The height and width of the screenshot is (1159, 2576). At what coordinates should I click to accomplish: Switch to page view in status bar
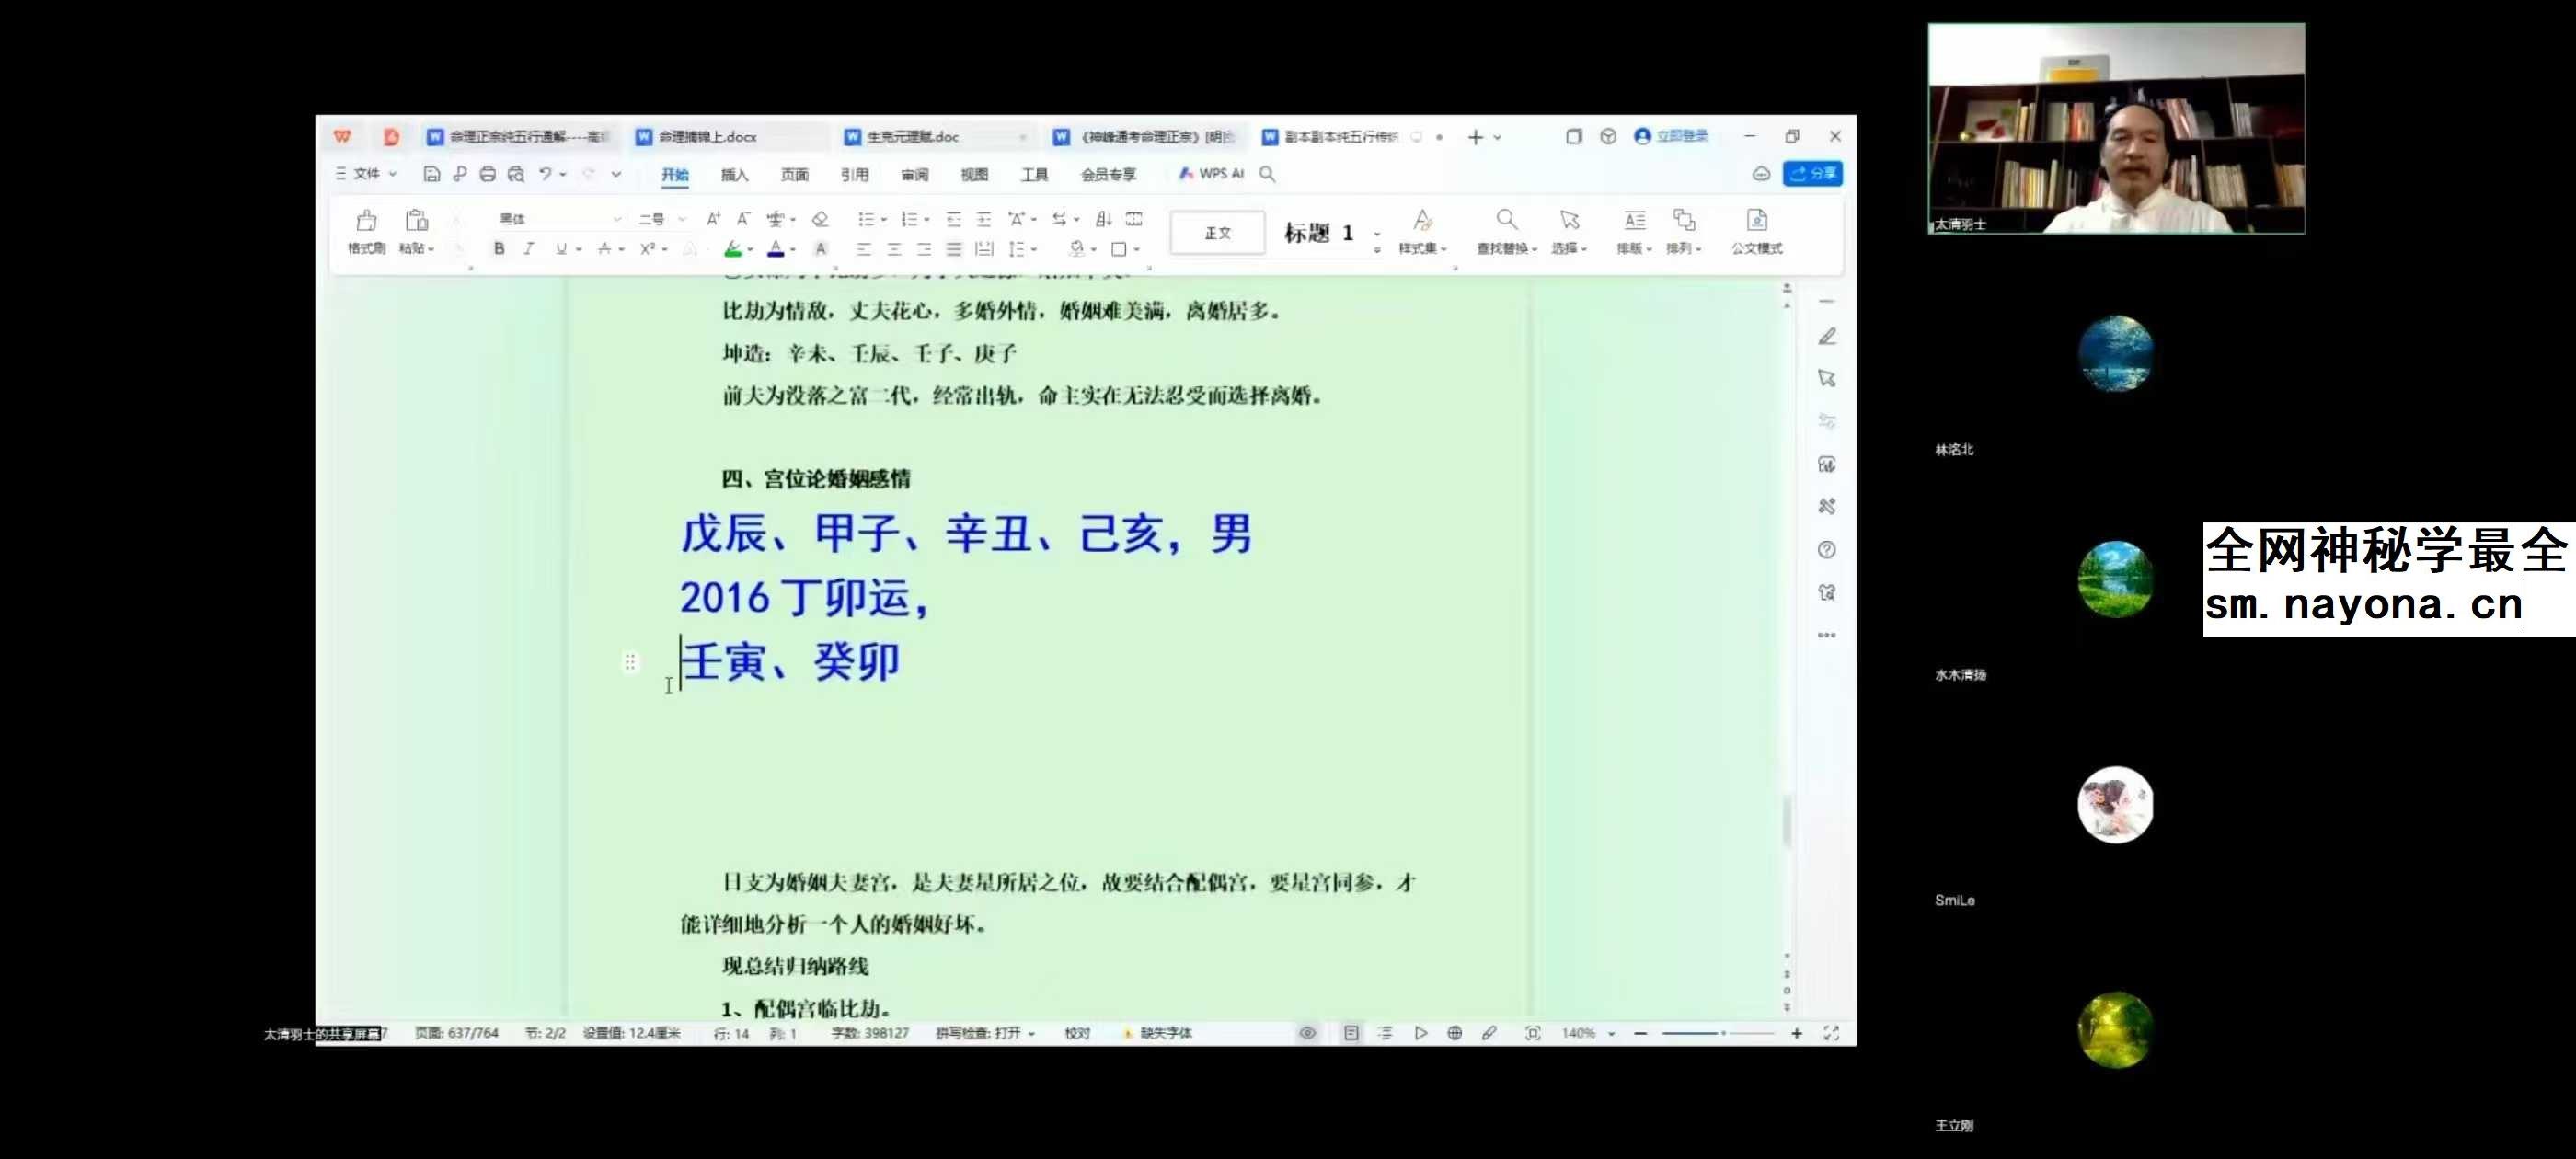1351,1033
